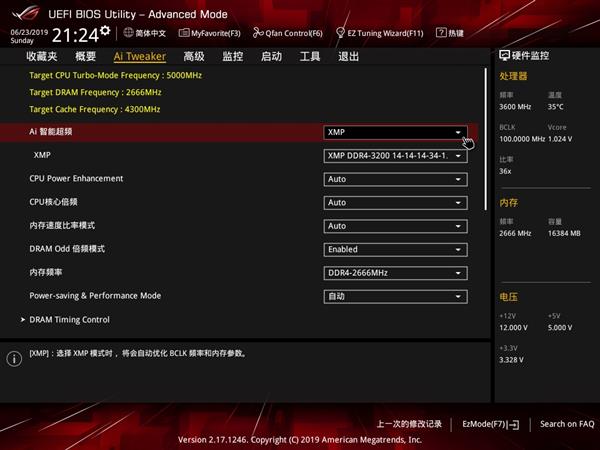
Task: Click the 100.0000 MHz BCLK value
Action: pyautogui.click(x=522, y=139)
